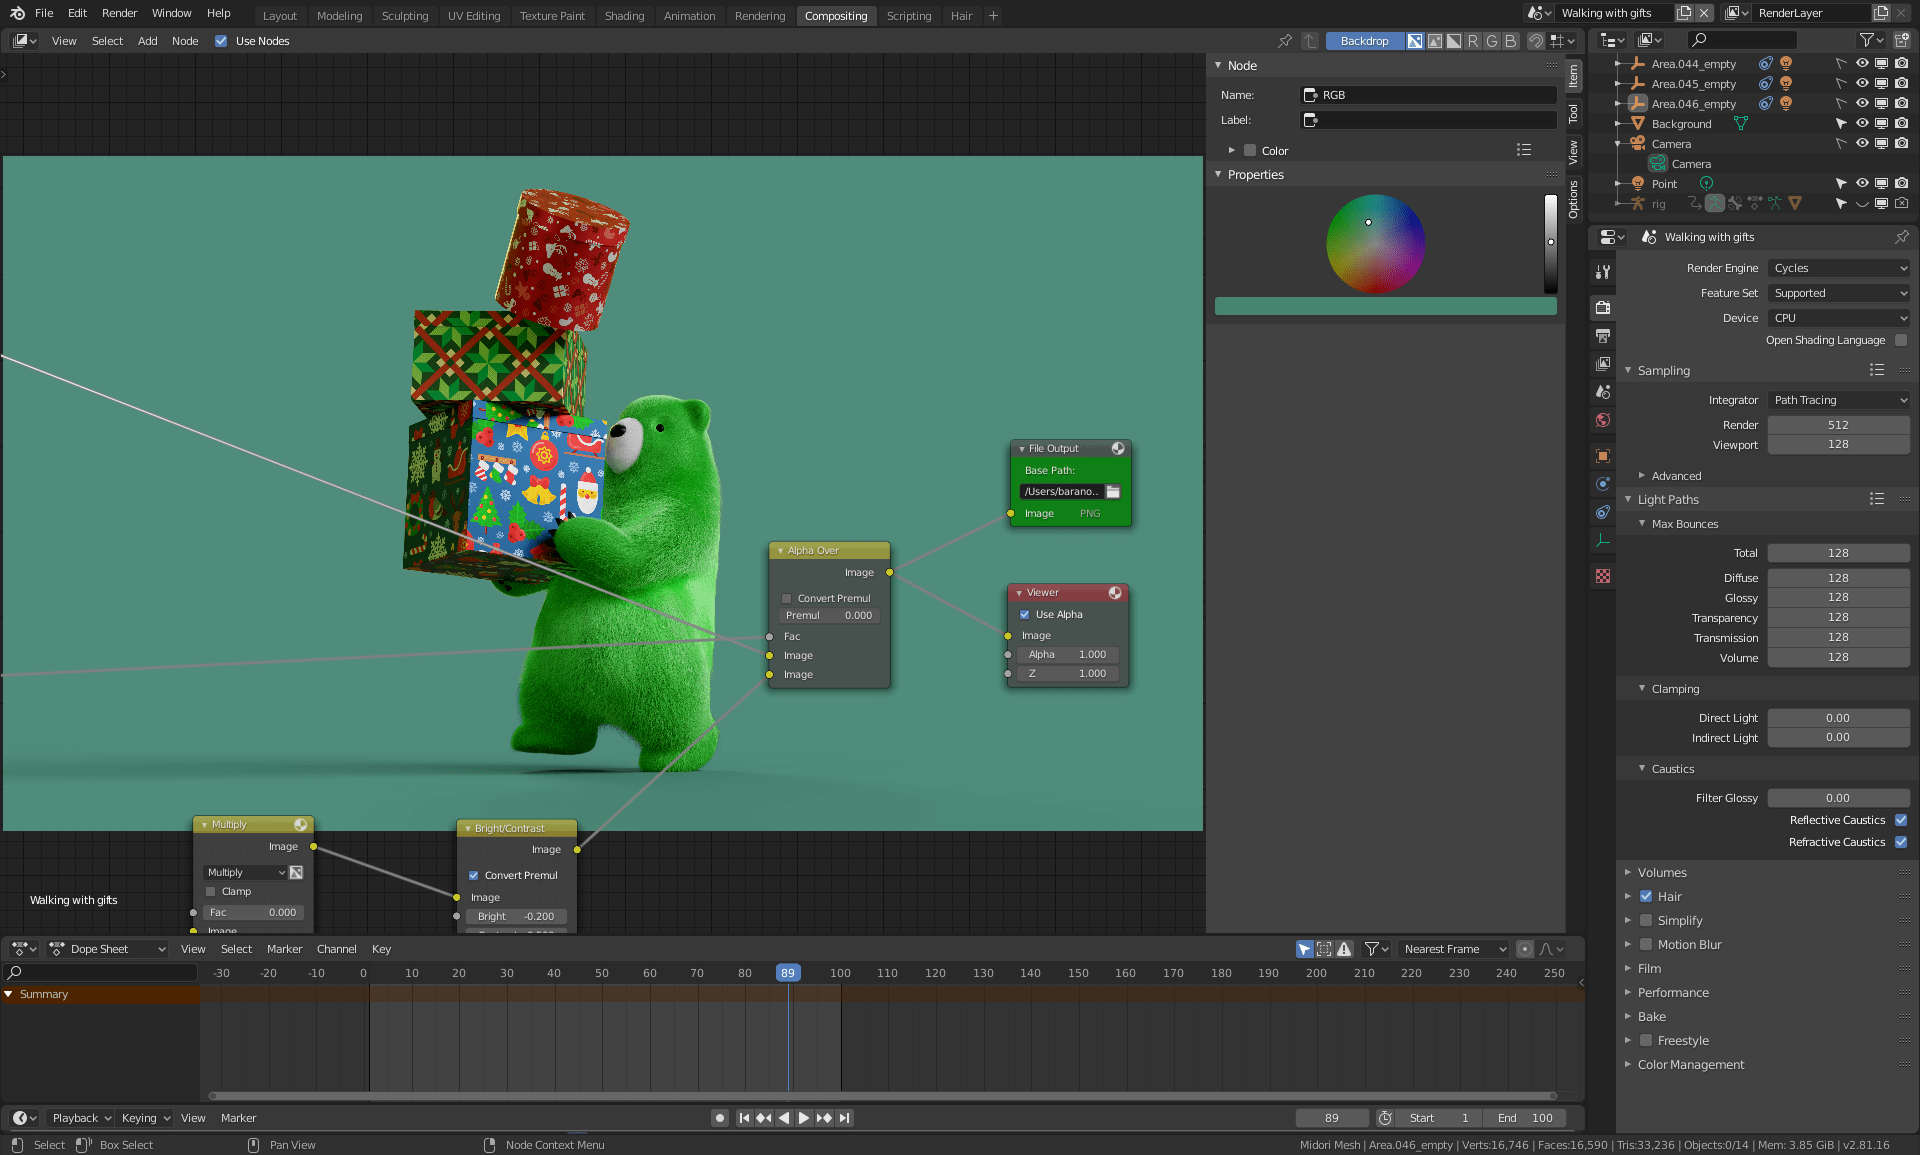The image size is (1920, 1155).
Task: Uncheck Use Alpha on the Viewer node
Action: tap(1024, 614)
